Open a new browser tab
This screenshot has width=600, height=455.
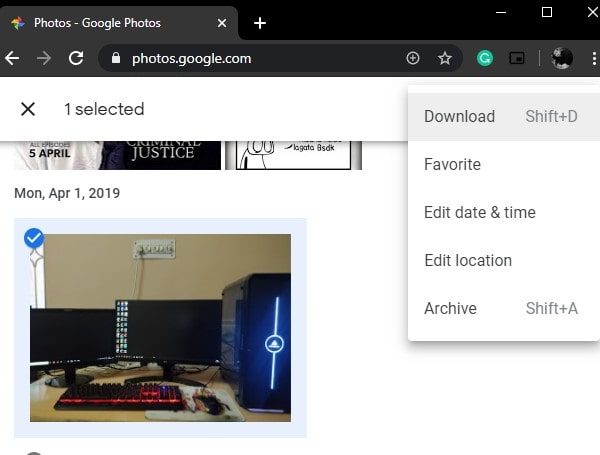(260, 23)
